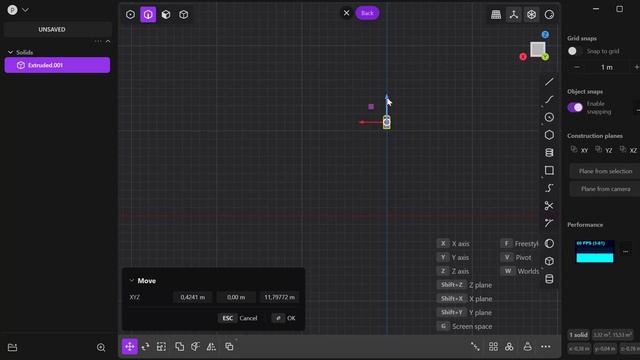This screenshot has height=360, width=640.
Task: Select the curve fillet tool
Action: click(549, 223)
